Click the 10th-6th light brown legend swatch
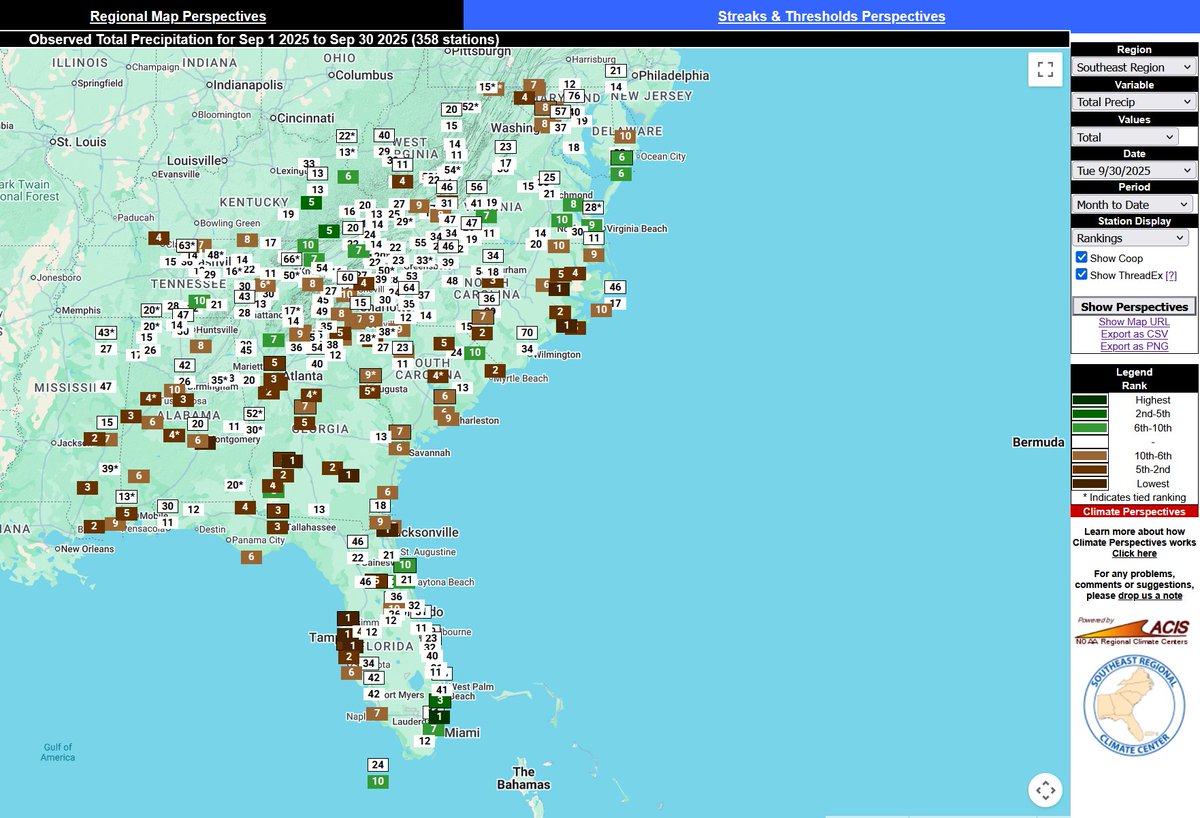1200x818 pixels. point(1088,456)
